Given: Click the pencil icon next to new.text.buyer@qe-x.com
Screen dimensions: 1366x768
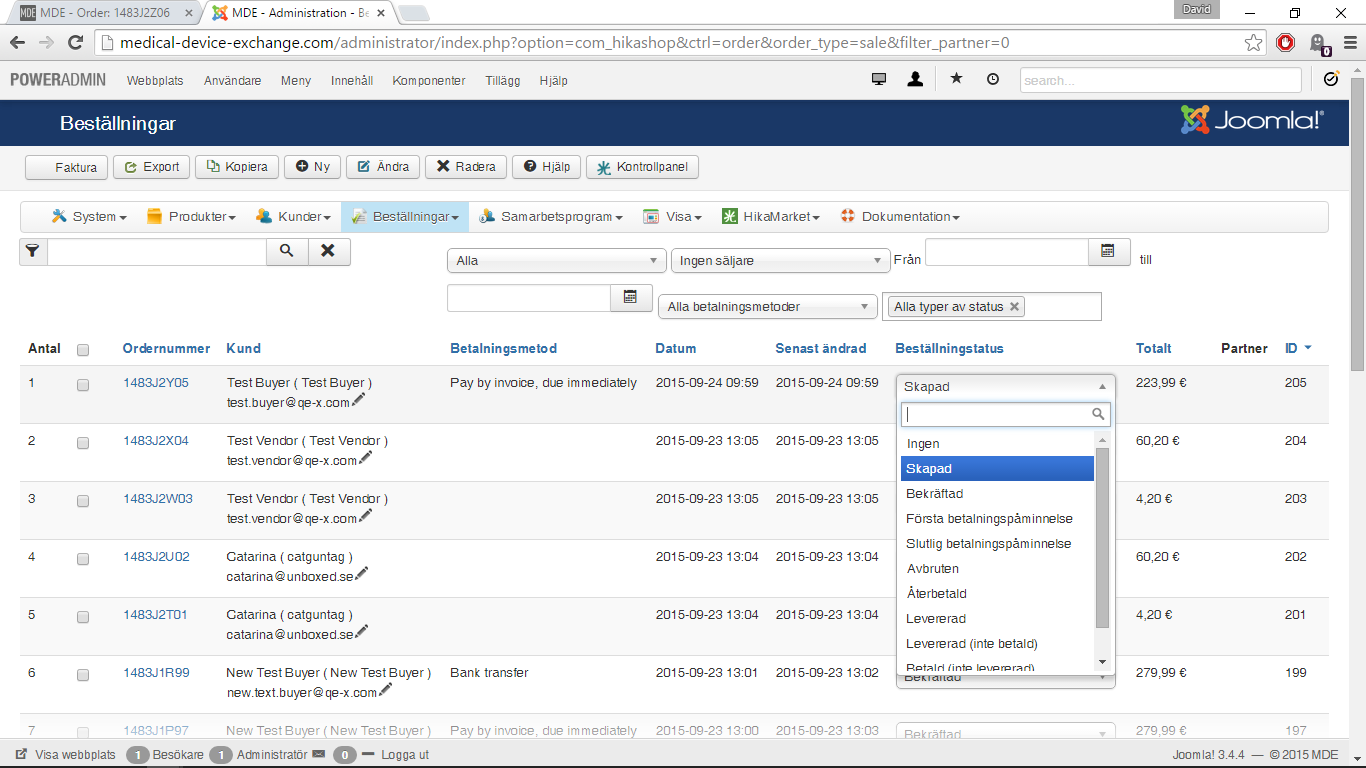Looking at the screenshot, I should coord(385,690).
